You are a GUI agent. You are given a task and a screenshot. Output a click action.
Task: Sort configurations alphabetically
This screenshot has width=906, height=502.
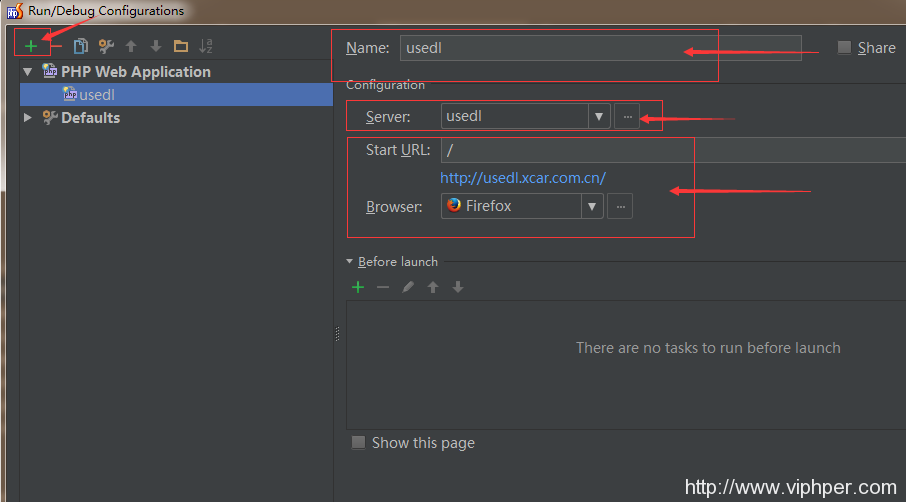tap(206, 46)
